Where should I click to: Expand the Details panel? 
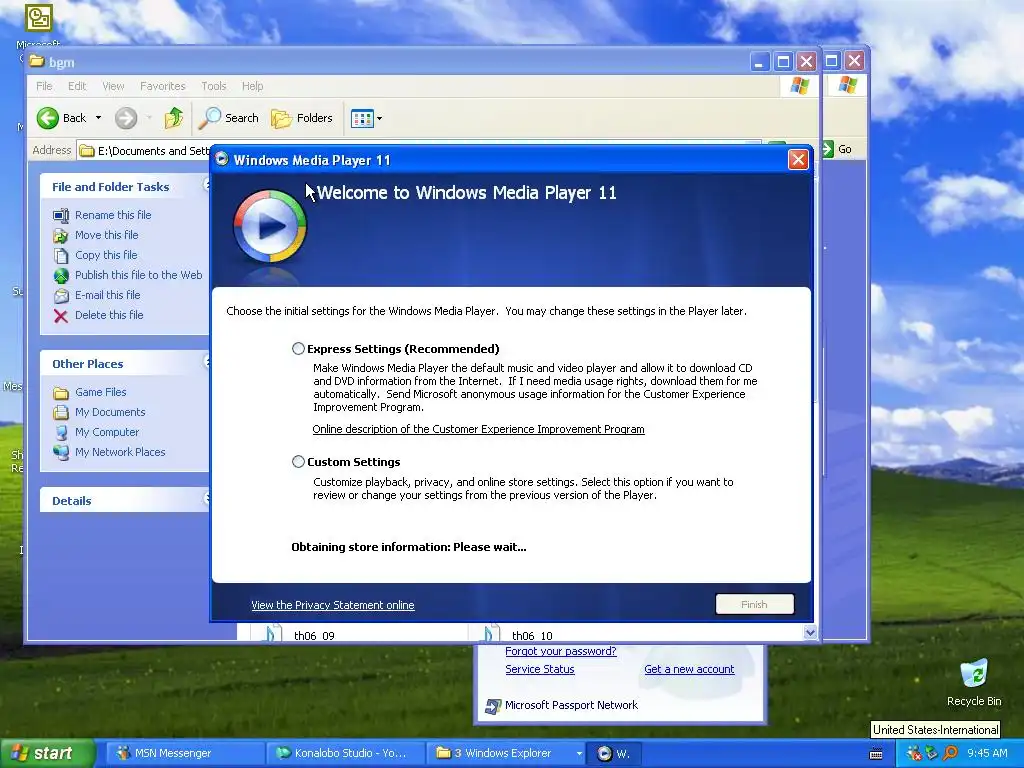coord(206,498)
